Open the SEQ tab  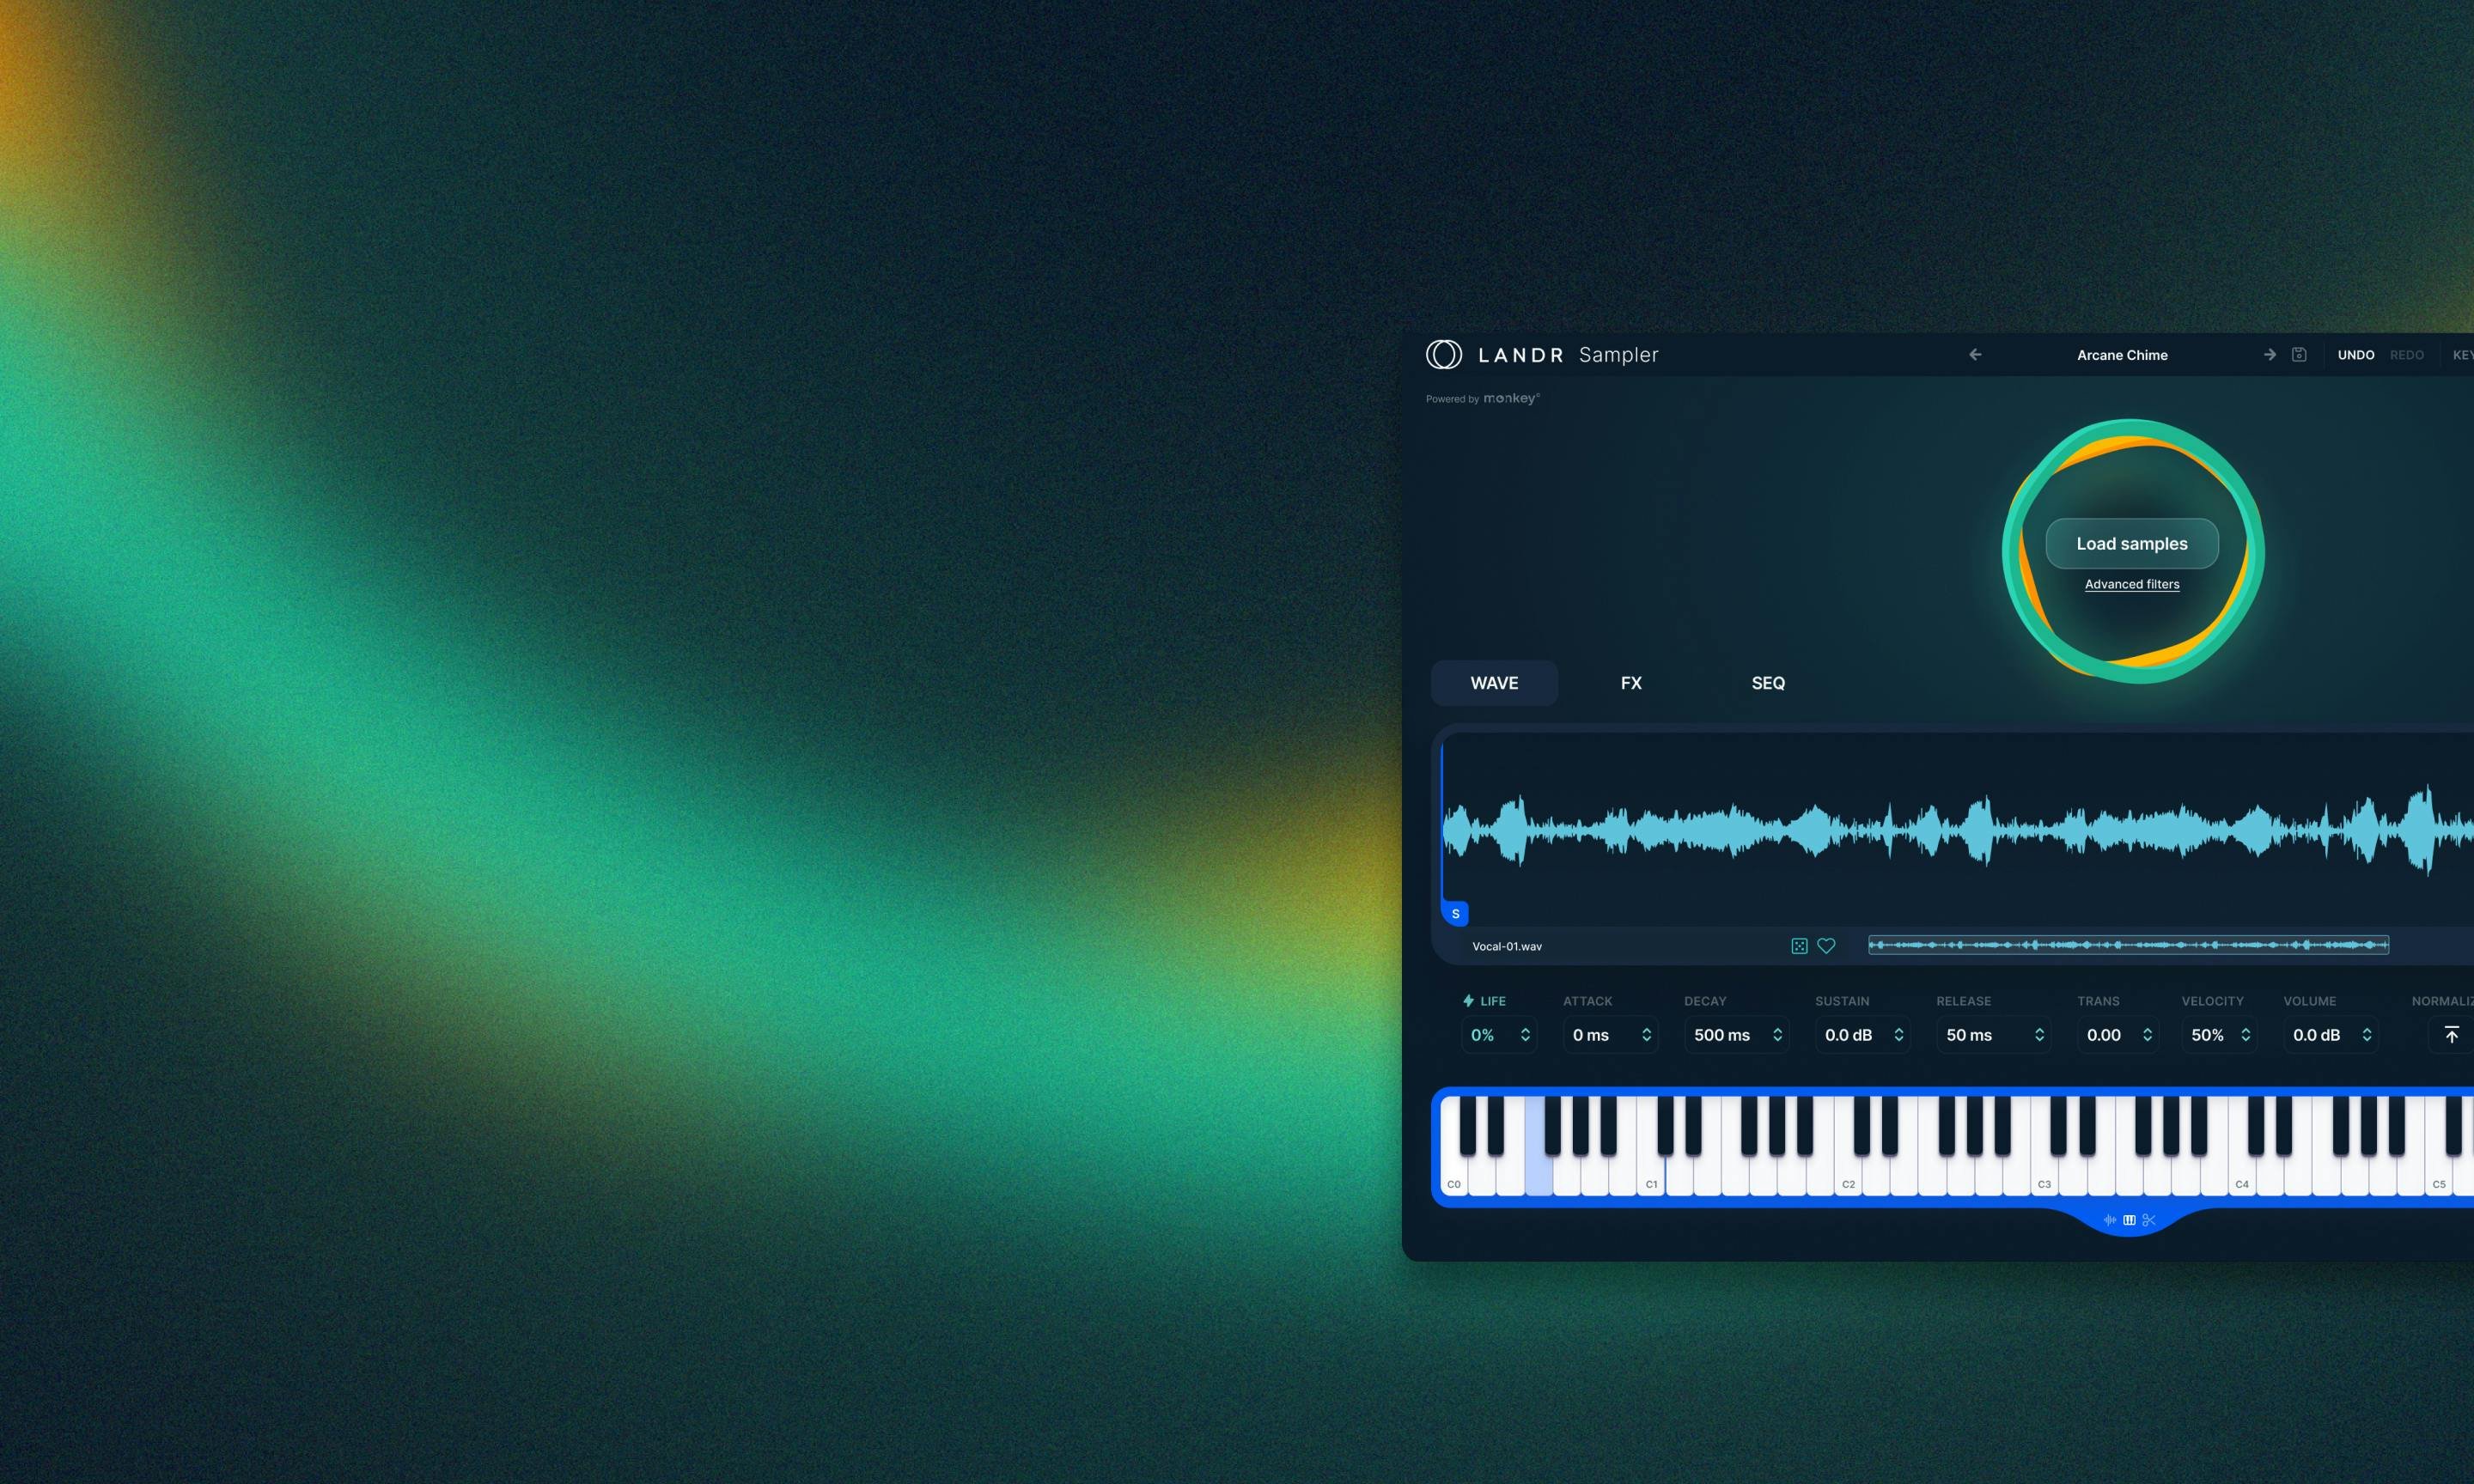click(x=1768, y=683)
